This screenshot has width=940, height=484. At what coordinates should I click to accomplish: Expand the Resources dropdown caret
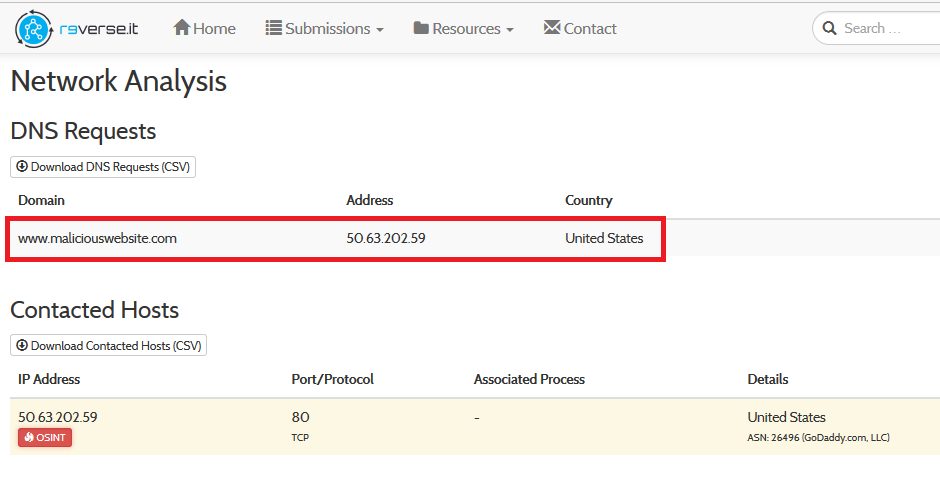coord(510,30)
